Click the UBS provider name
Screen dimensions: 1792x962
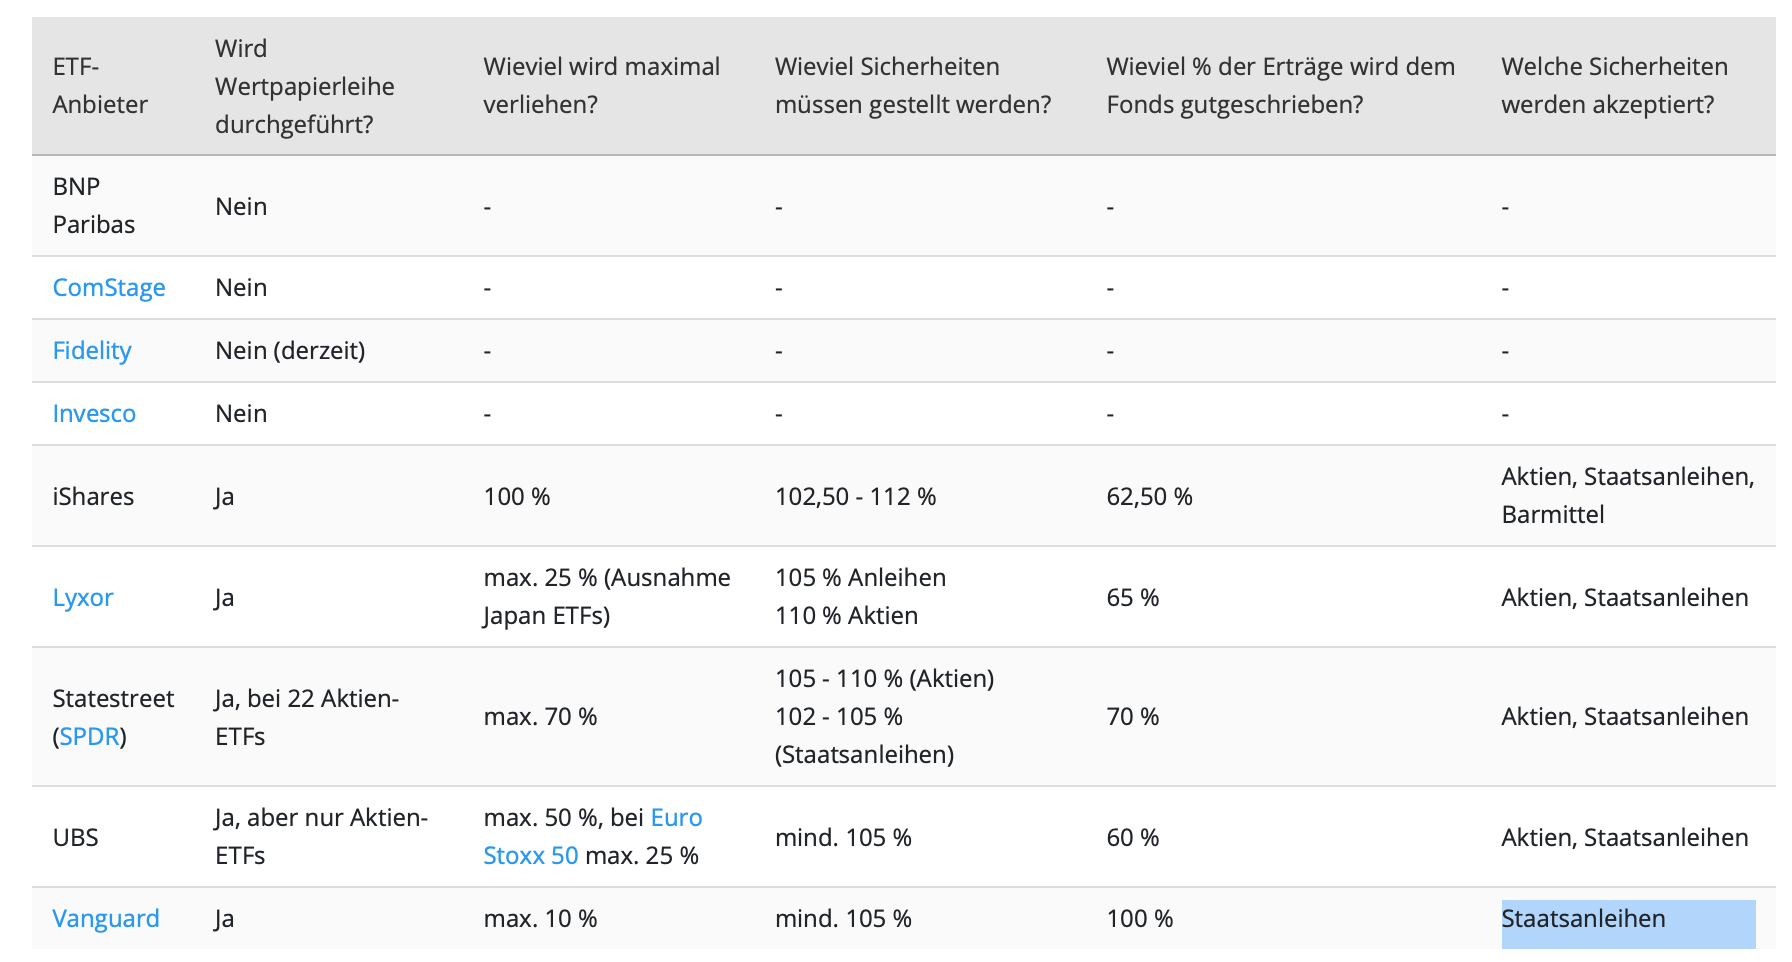76,838
